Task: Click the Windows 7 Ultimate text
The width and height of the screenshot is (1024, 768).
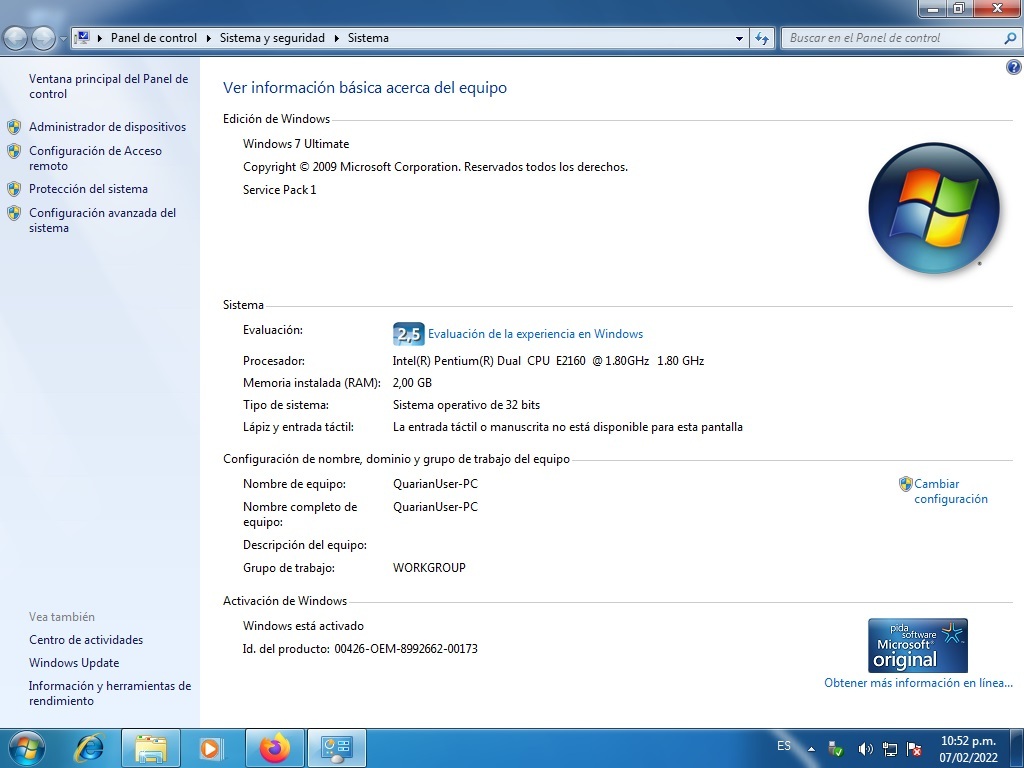Action: pos(296,144)
